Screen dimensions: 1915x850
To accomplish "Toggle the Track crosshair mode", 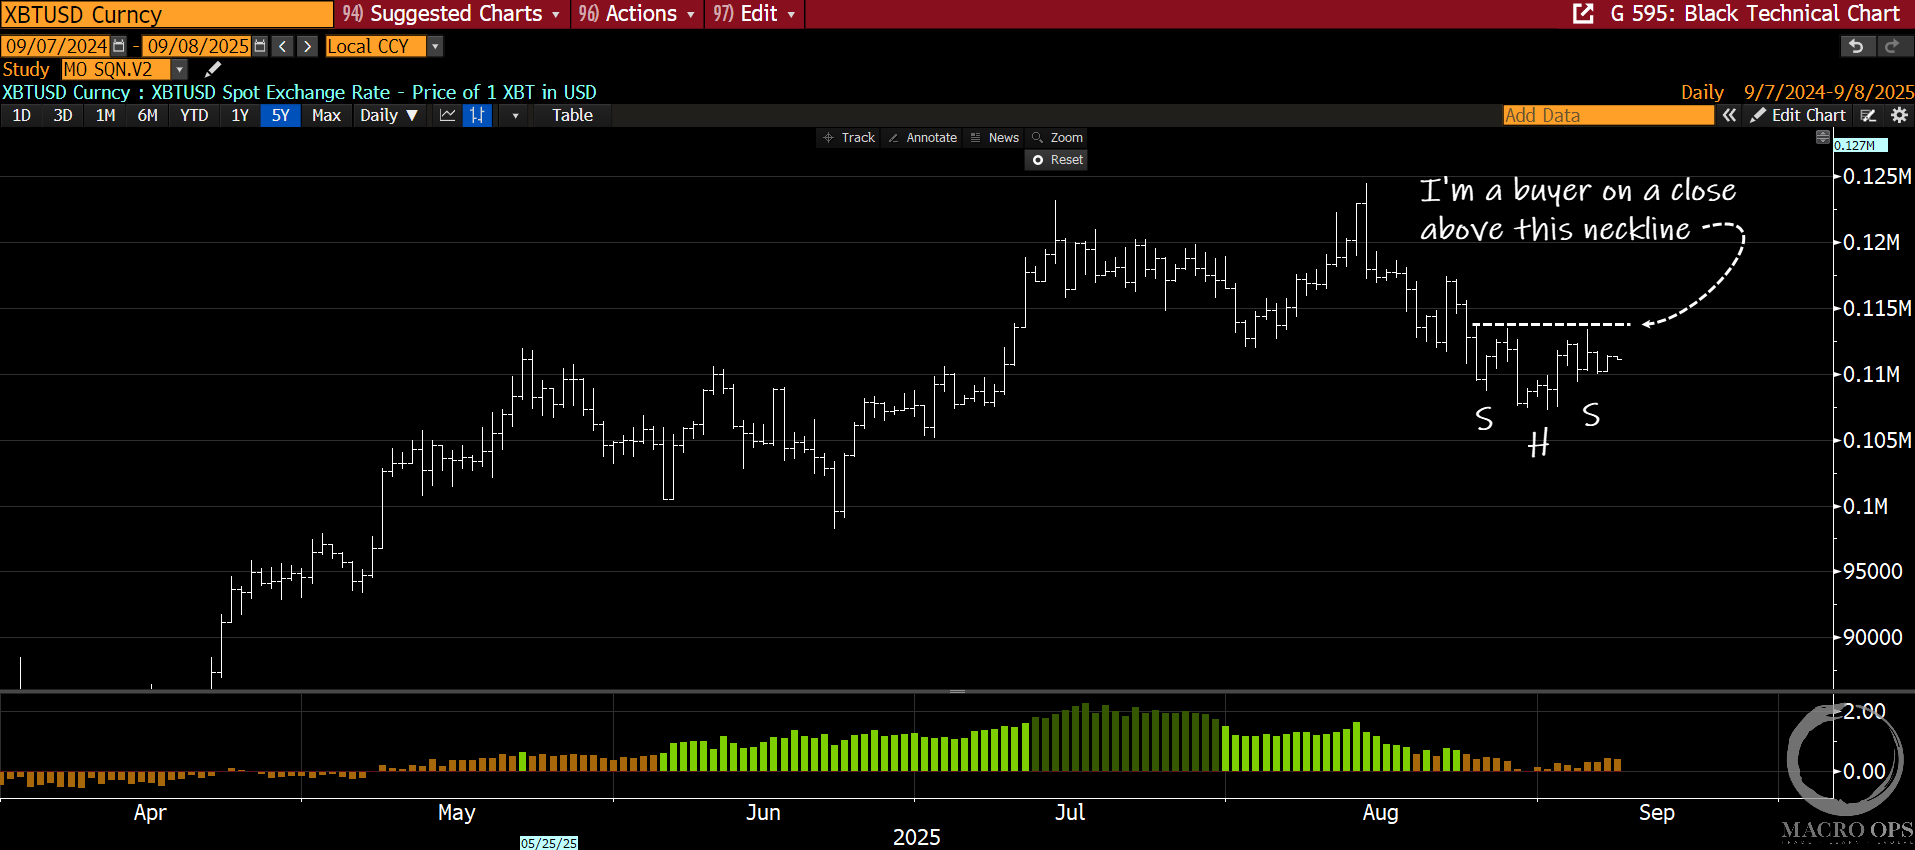I will pyautogui.click(x=848, y=138).
